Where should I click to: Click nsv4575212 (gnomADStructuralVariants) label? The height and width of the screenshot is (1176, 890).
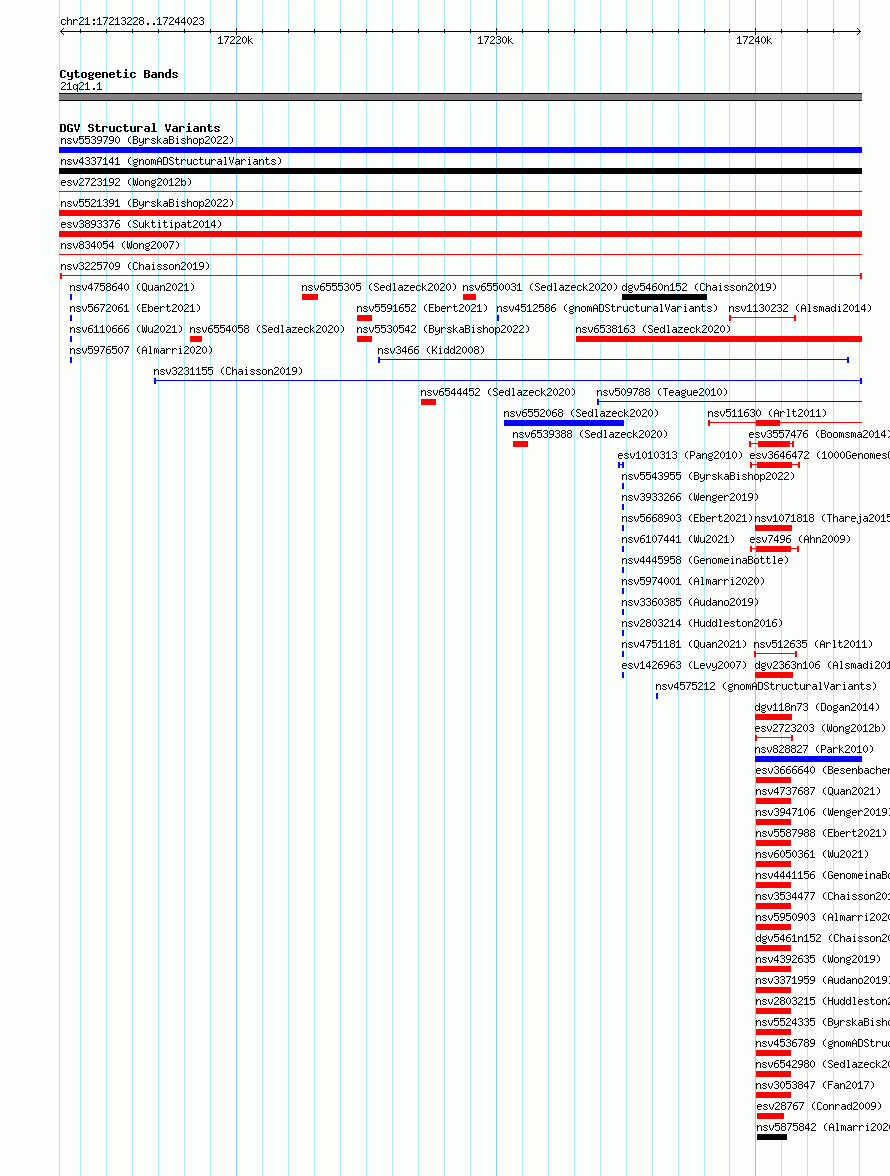pyautogui.click(x=766, y=686)
